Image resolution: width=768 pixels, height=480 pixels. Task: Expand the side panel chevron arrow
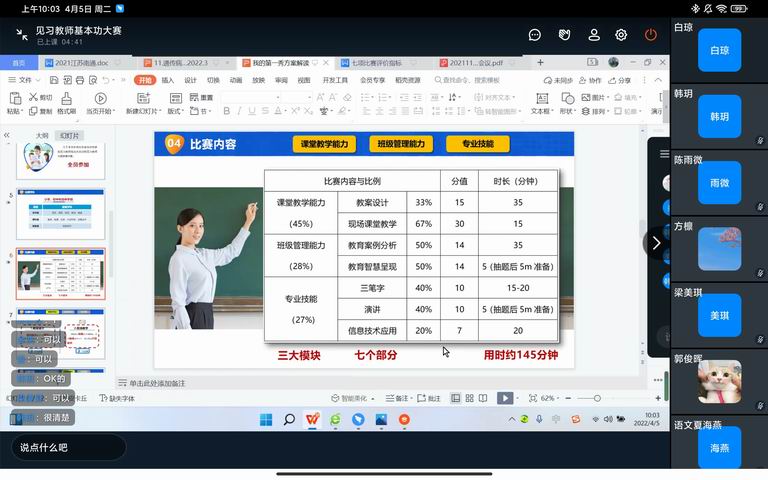pyautogui.click(x=656, y=243)
